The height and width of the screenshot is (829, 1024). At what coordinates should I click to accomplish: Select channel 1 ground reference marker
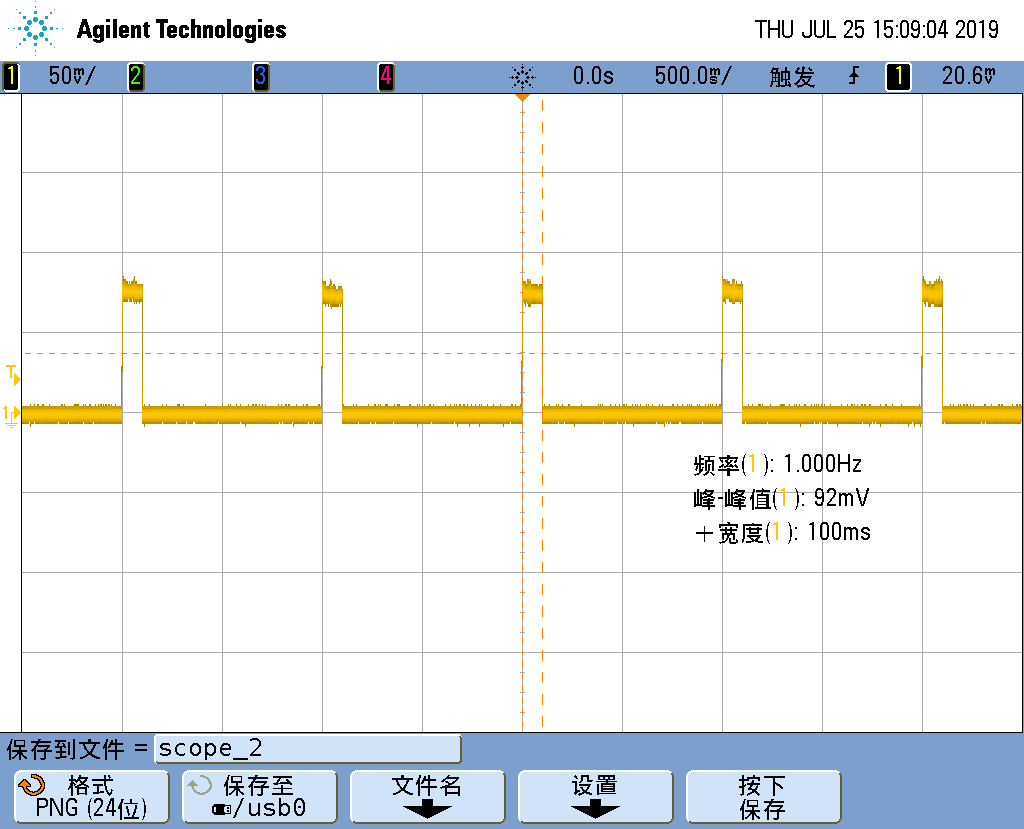12,414
